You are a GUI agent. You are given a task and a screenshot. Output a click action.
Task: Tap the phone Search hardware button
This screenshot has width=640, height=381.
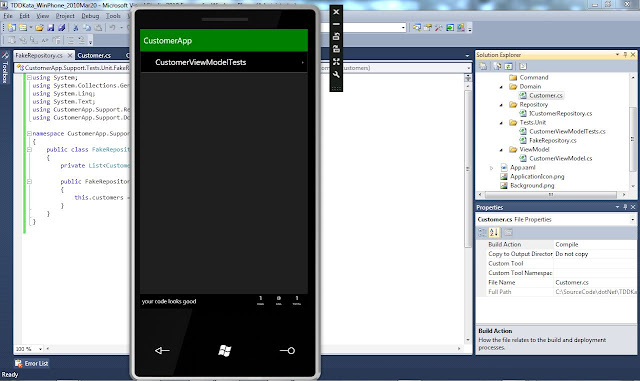(287, 350)
